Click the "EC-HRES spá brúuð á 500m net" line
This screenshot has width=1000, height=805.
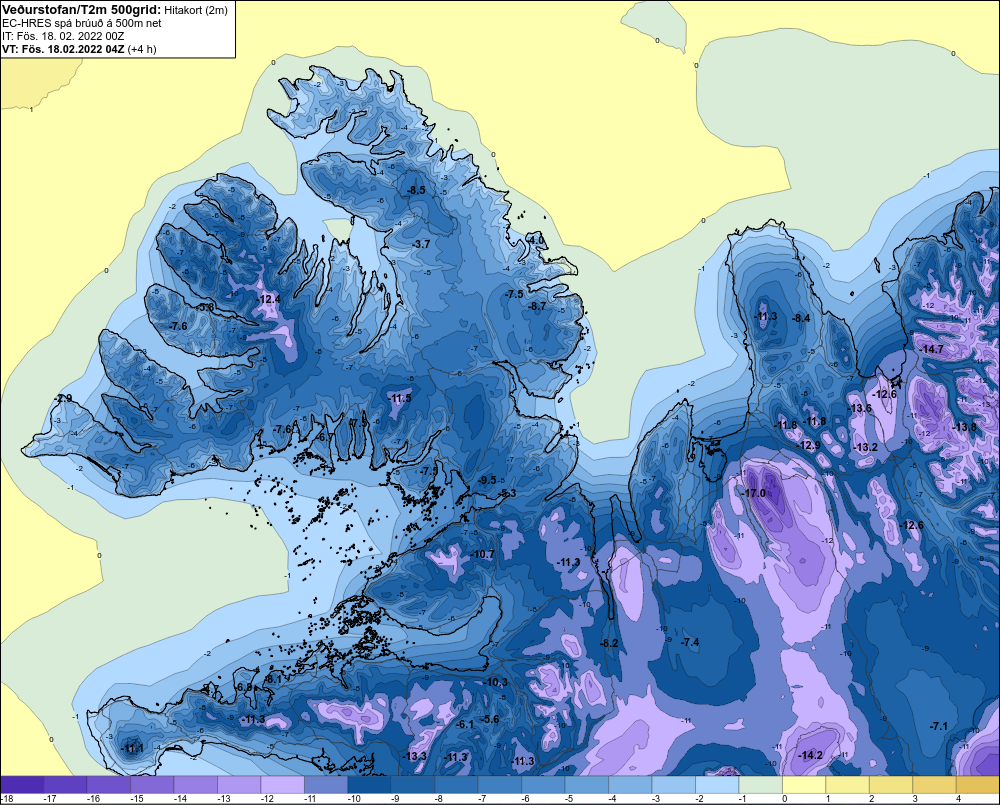click(x=82, y=24)
